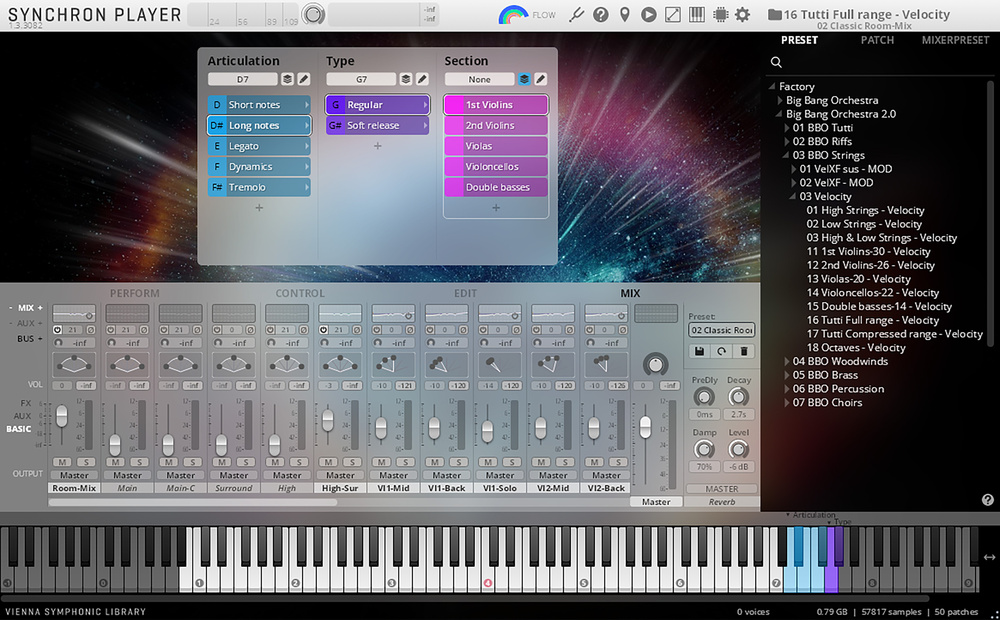
Task: Expand the 02 BBO Riffs folder
Action: point(786,142)
